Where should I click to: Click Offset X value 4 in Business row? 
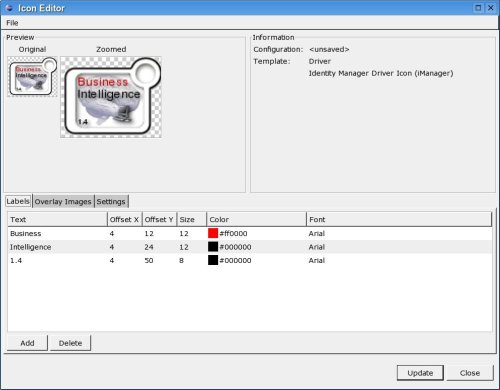pyautogui.click(x=112, y=234)
